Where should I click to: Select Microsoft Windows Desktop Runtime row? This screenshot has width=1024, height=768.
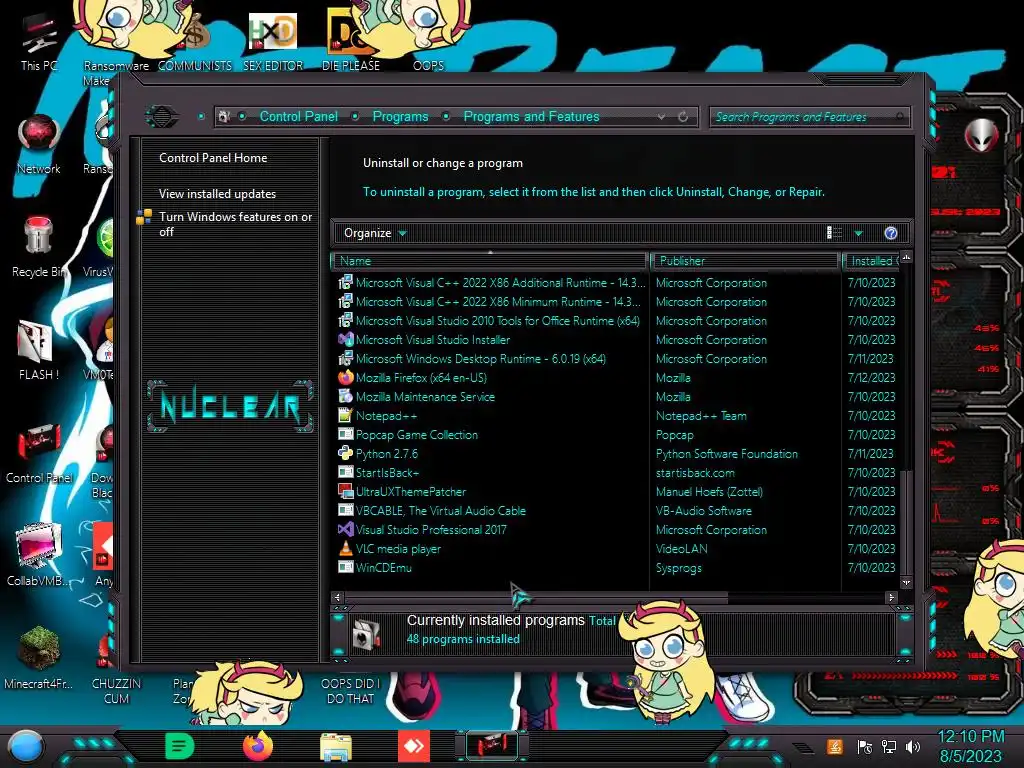[x=617, y=359]
